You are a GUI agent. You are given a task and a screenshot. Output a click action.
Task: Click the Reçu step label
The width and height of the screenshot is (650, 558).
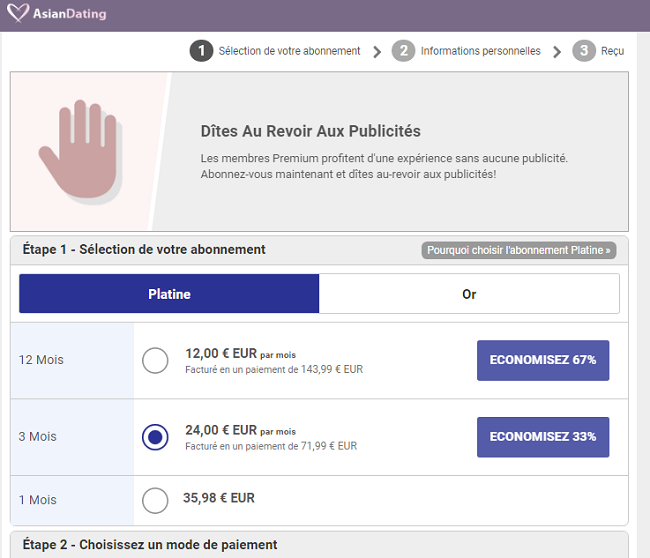coord(612,51)
